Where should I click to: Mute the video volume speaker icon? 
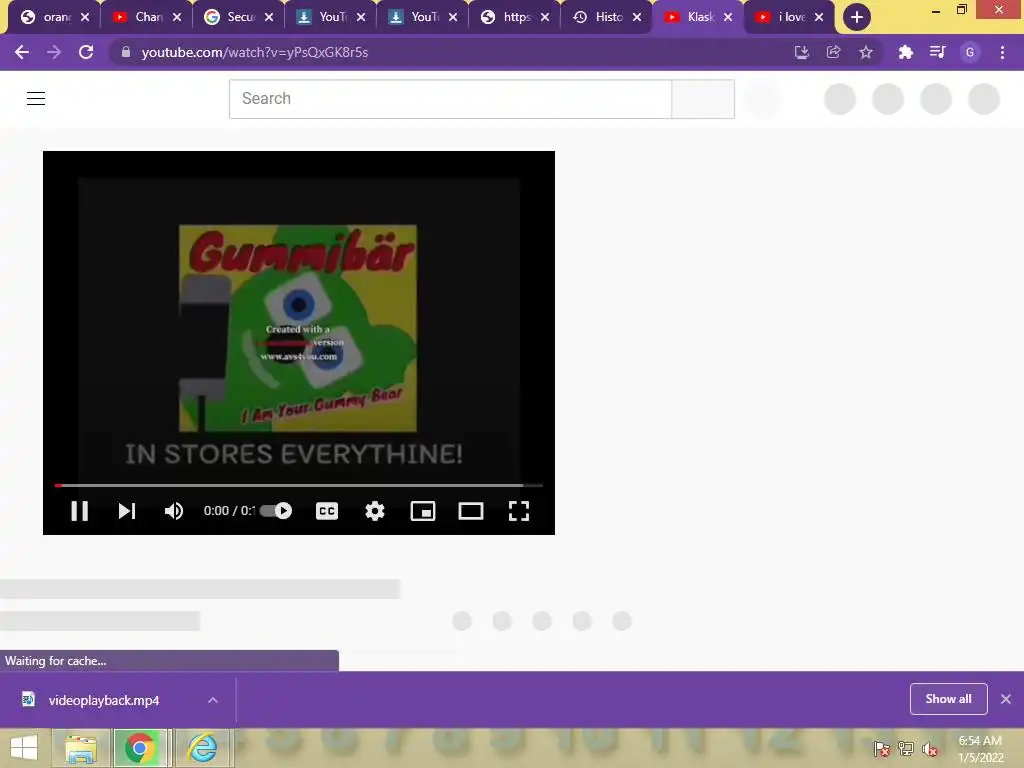click(174, 511)
